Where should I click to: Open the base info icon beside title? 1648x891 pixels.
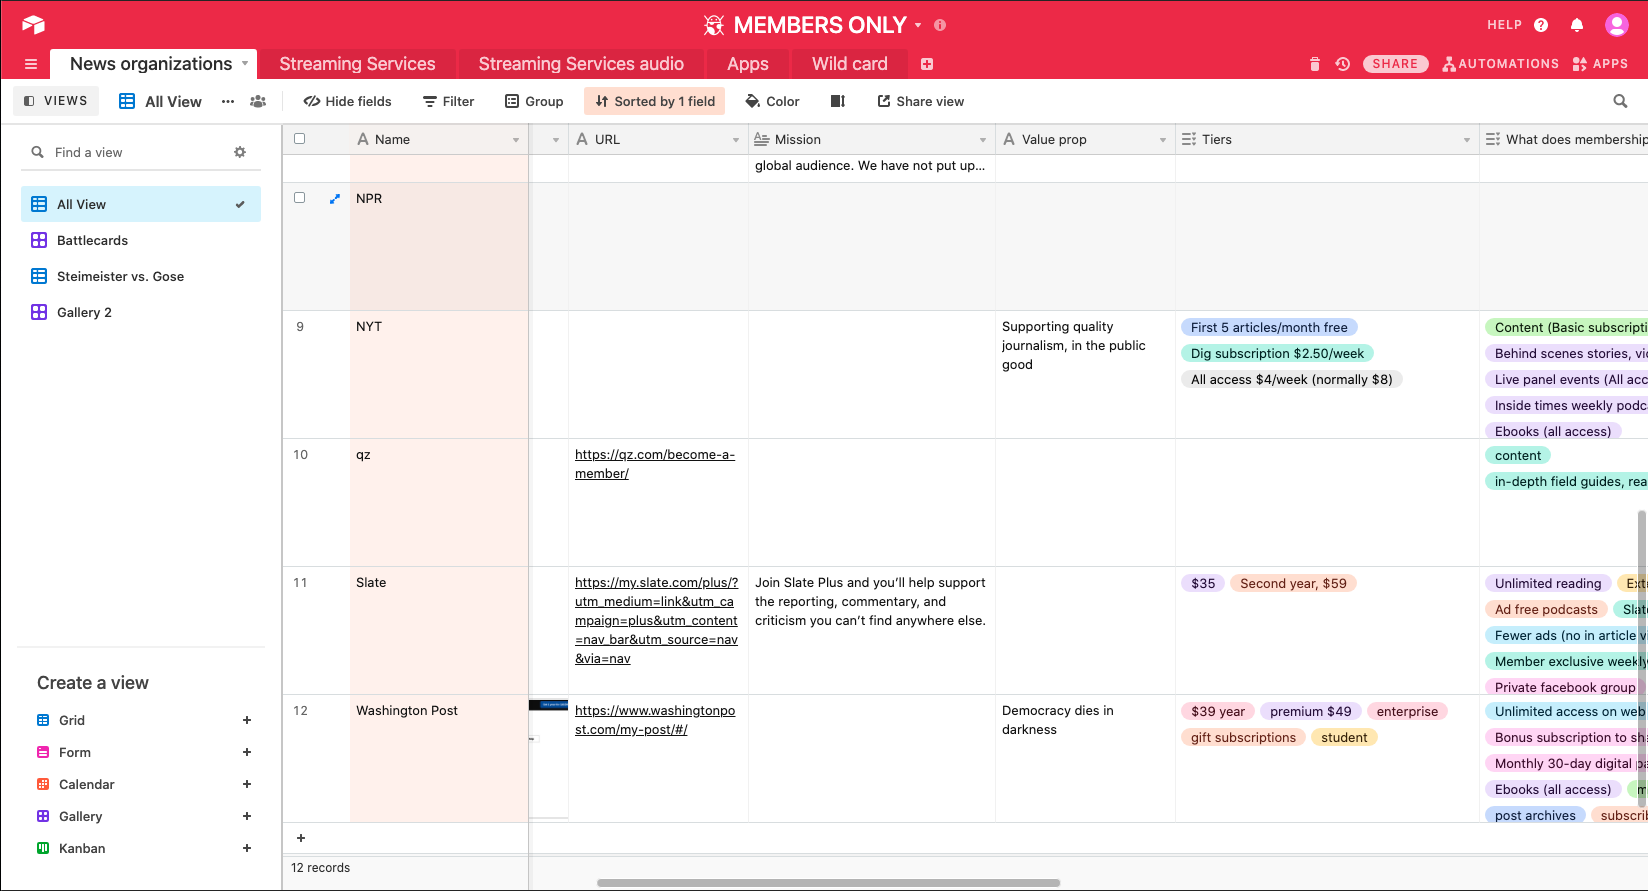940,25
